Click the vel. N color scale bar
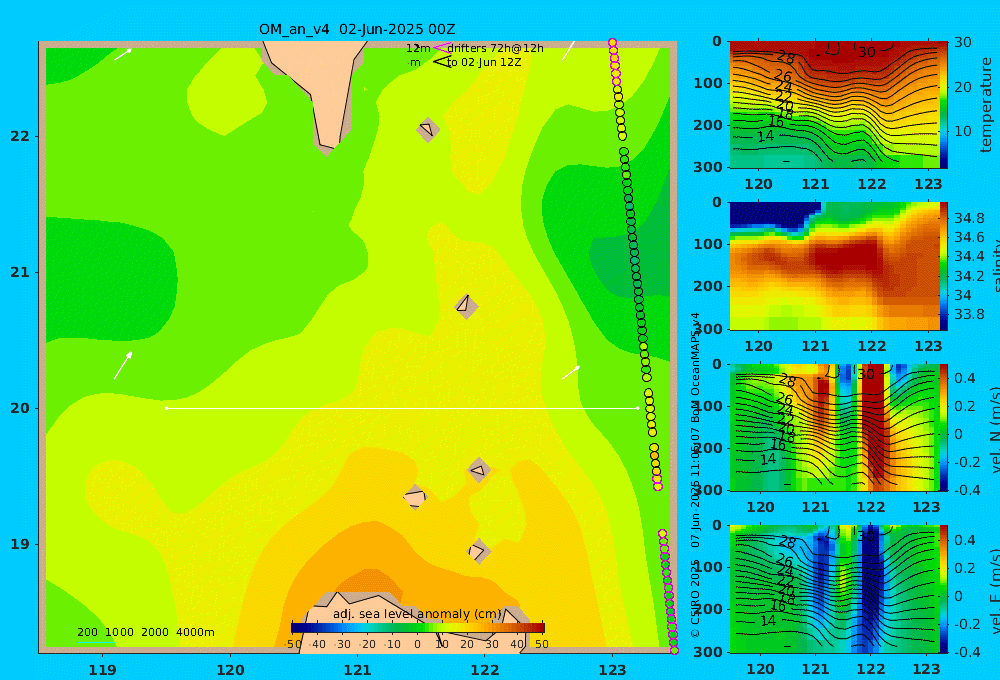 pos(944,427)
